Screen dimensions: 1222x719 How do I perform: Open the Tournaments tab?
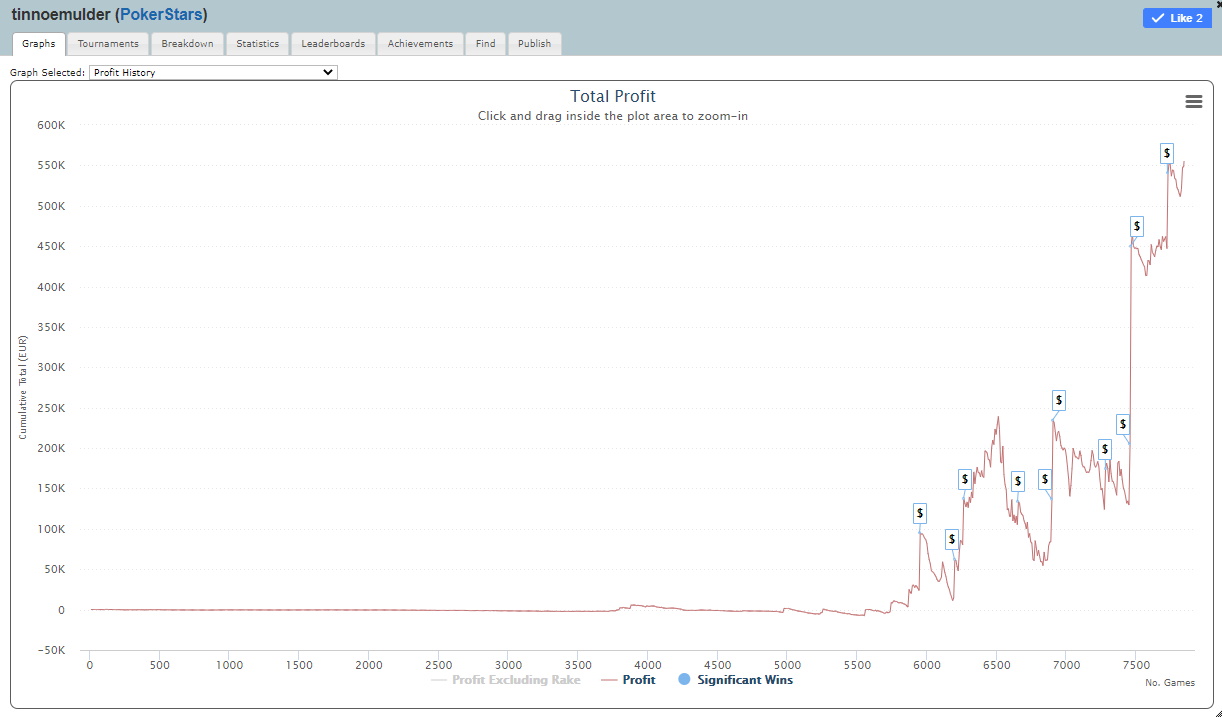coord(108,44)
